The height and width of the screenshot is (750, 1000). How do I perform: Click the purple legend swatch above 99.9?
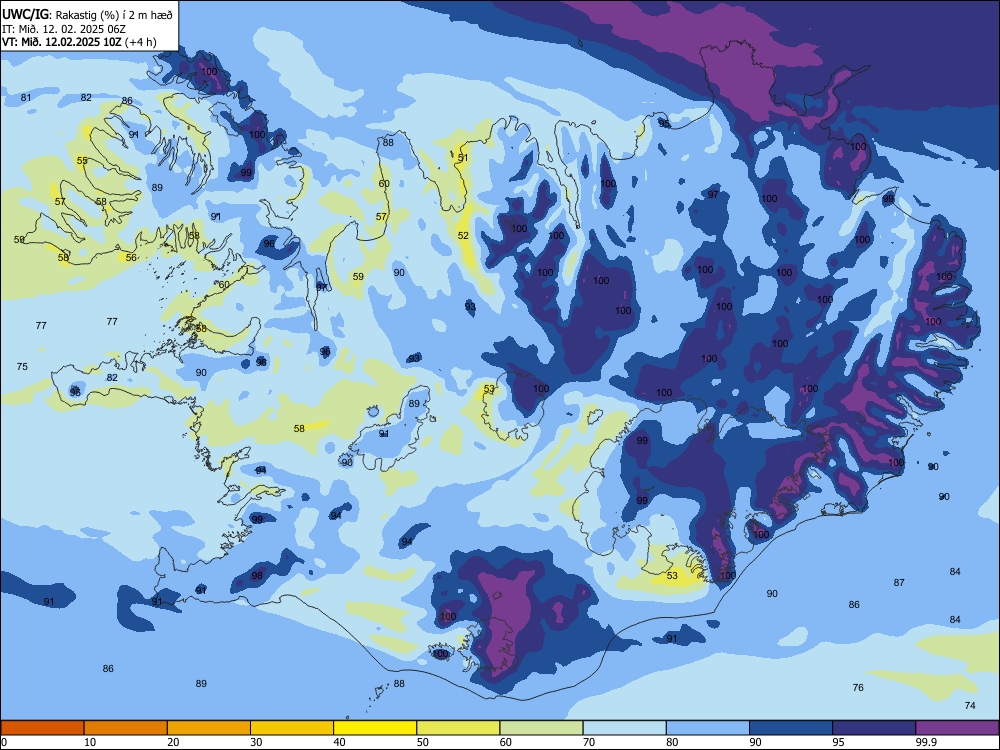[x=957, y=728]
